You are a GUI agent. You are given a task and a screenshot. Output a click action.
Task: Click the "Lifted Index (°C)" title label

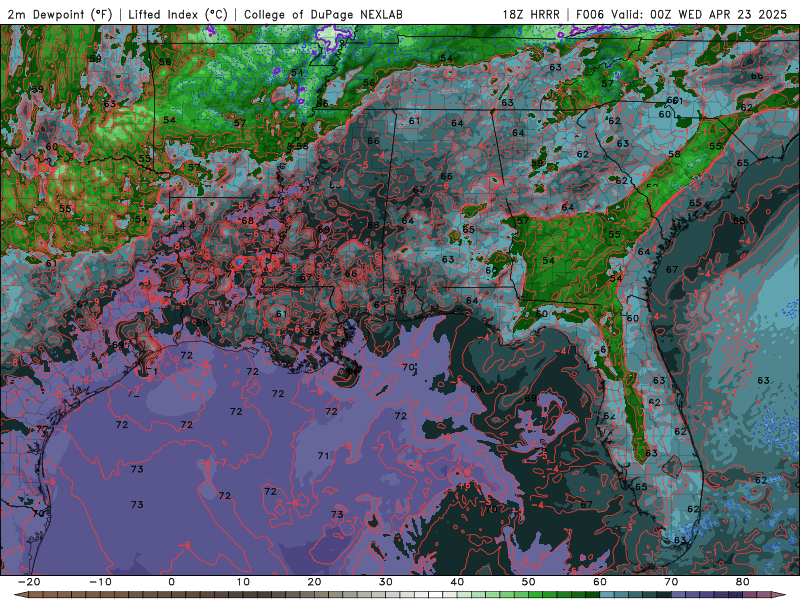[x=178, y=14]
